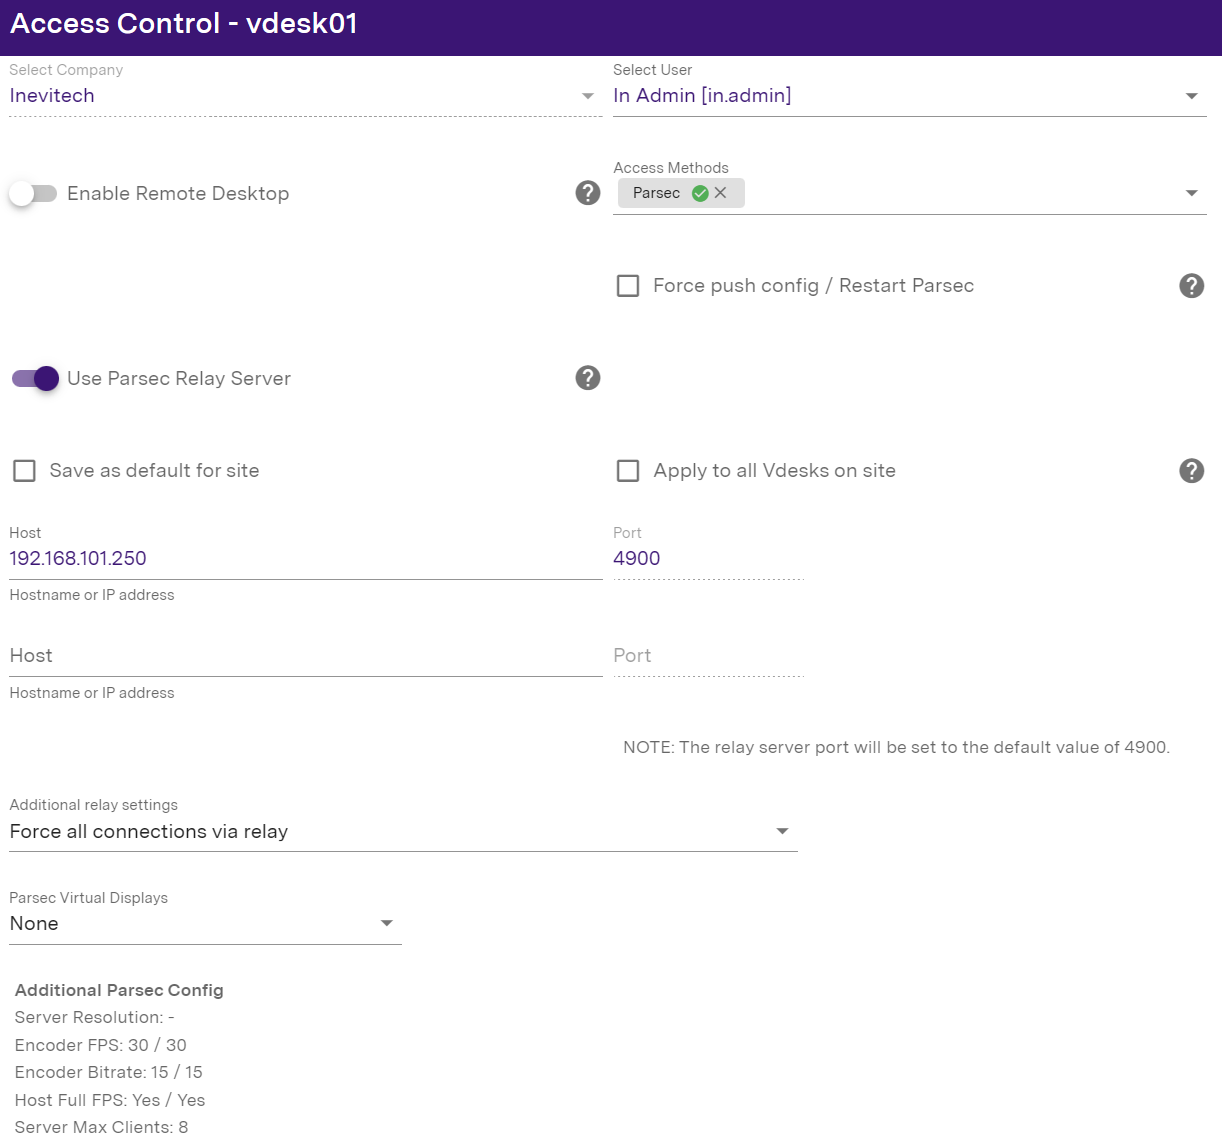This screenshot has width=1222, height=1148.
Task: Check Save as default for site
Action: (24, 470)
